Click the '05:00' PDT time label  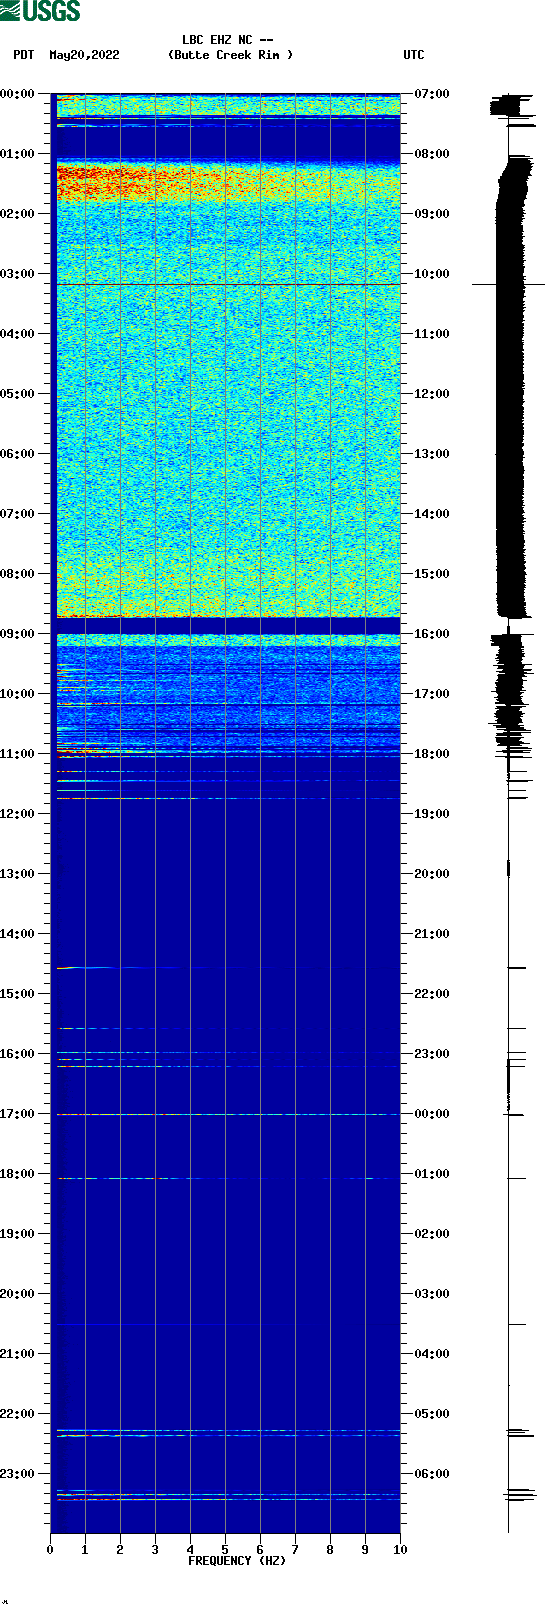pos(17,394)
